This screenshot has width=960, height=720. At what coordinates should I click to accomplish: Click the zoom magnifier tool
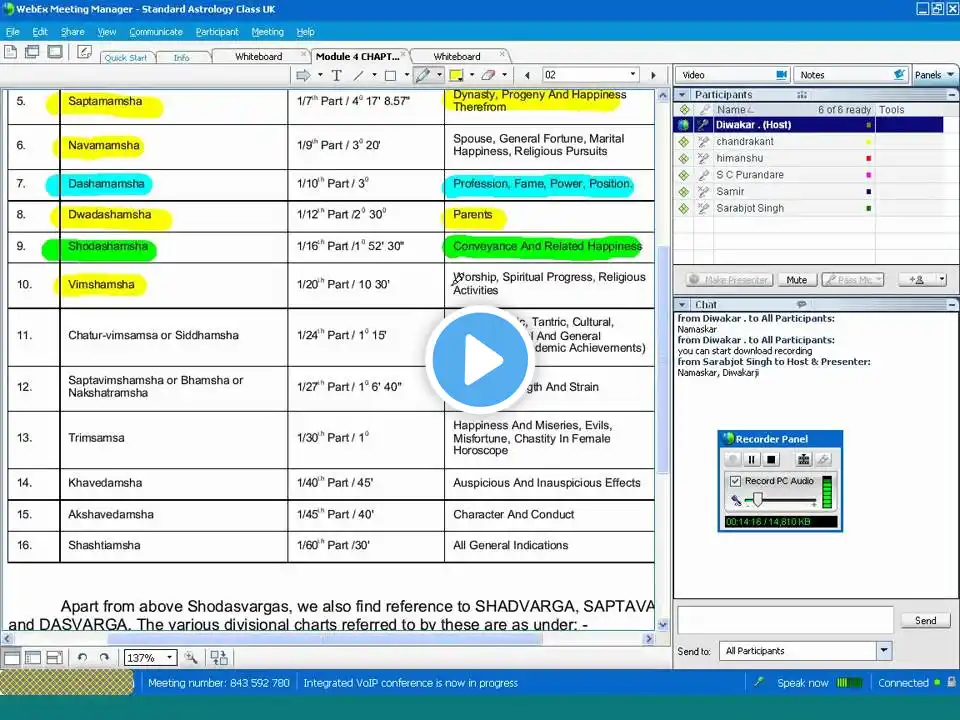click(191, 658)
